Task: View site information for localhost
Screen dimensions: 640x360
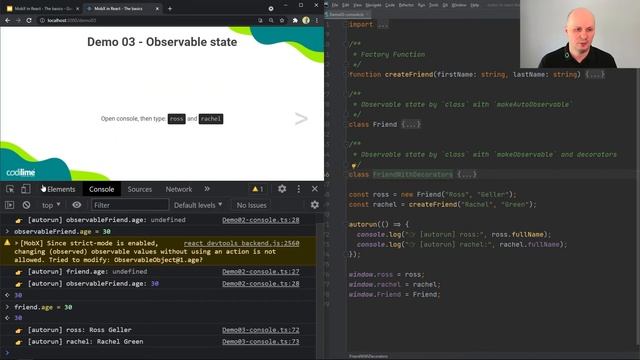Action: 42,20
